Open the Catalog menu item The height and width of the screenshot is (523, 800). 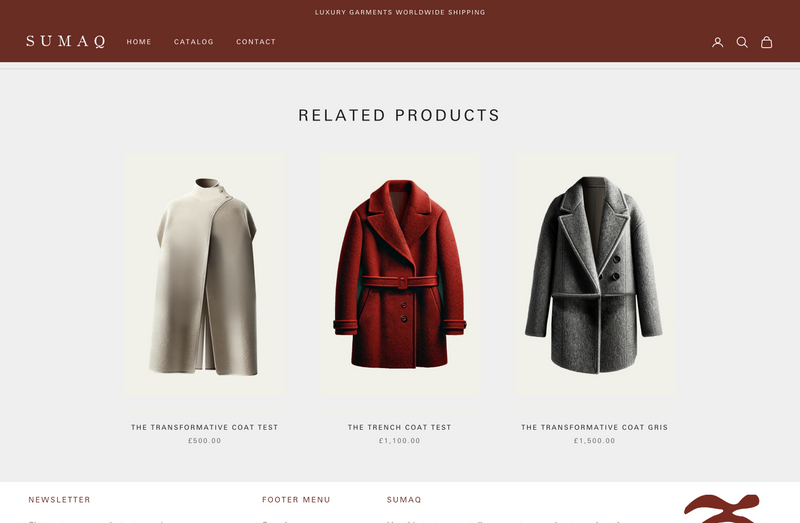[x=193, y=42]
